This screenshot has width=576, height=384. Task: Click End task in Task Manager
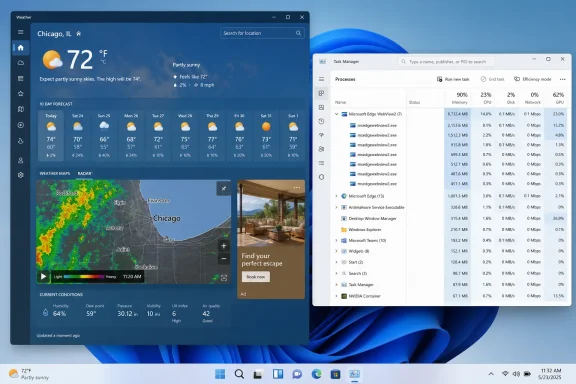click(x=493, y=79)
